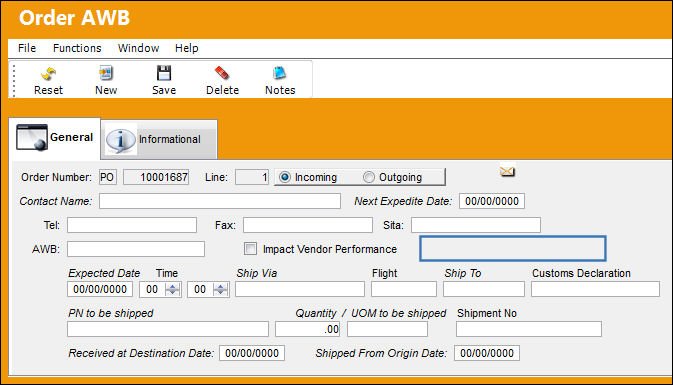Switch to the Informational tab label
This screenshot has width=673, height=385.
(170, 139)
